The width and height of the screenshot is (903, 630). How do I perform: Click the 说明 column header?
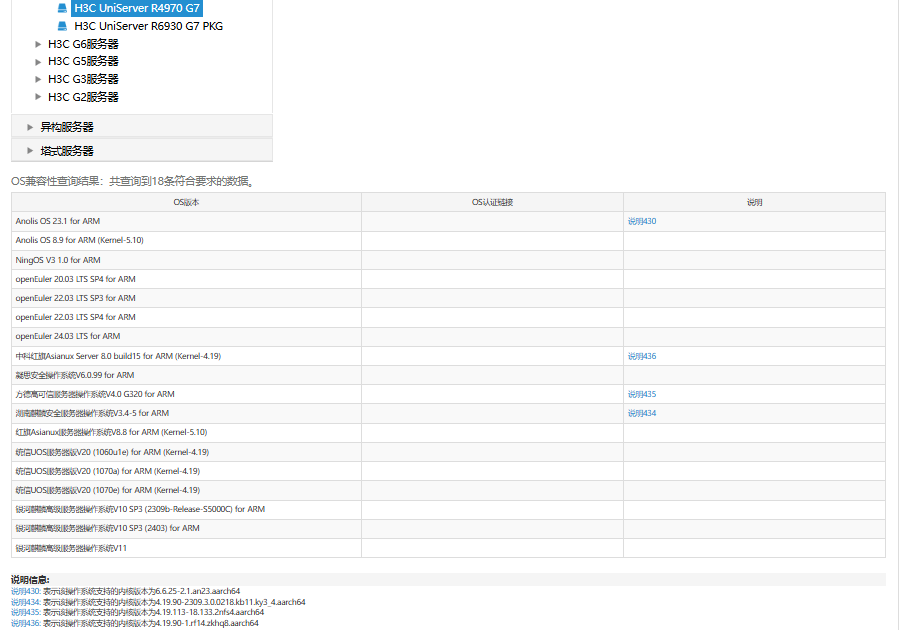click(754, 202)
